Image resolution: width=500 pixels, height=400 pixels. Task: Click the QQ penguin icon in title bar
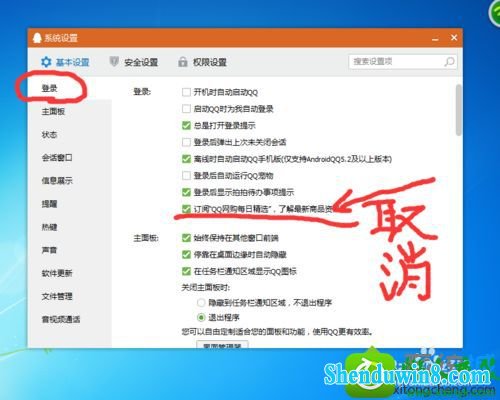[37, 38]
